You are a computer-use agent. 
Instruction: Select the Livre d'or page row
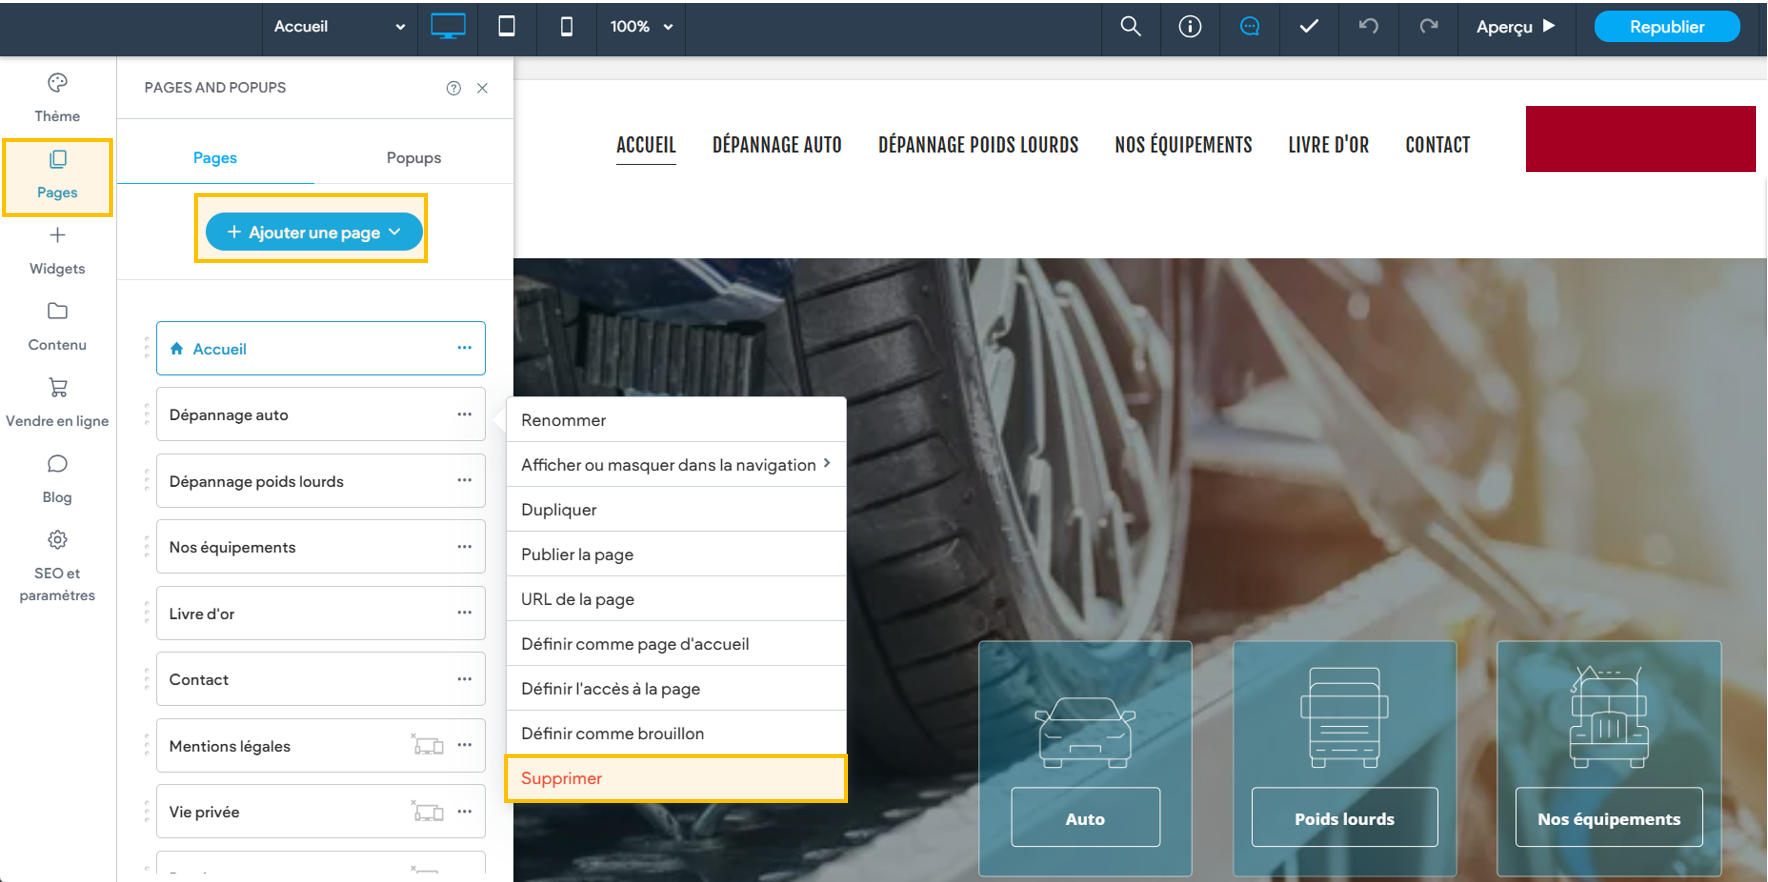tap(321, 613)
